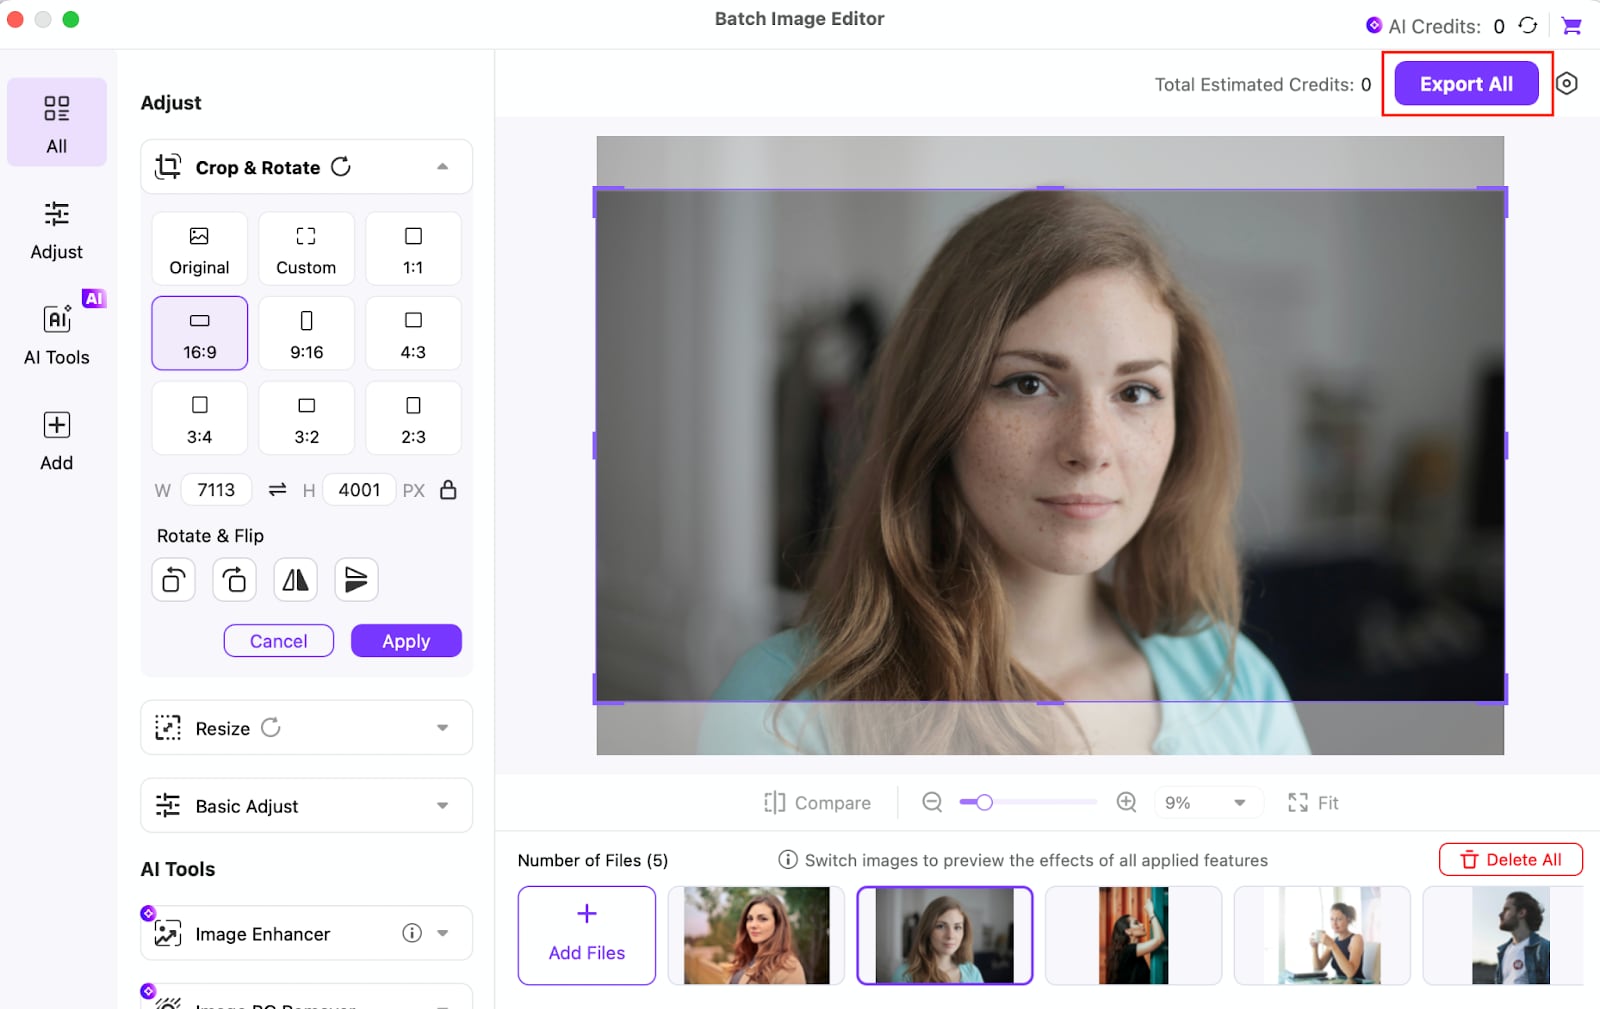This screenshot has width=1600, height=1009.
Task: Rotate image clockwise
Action: pyautogui.click(x=234, y=580)
